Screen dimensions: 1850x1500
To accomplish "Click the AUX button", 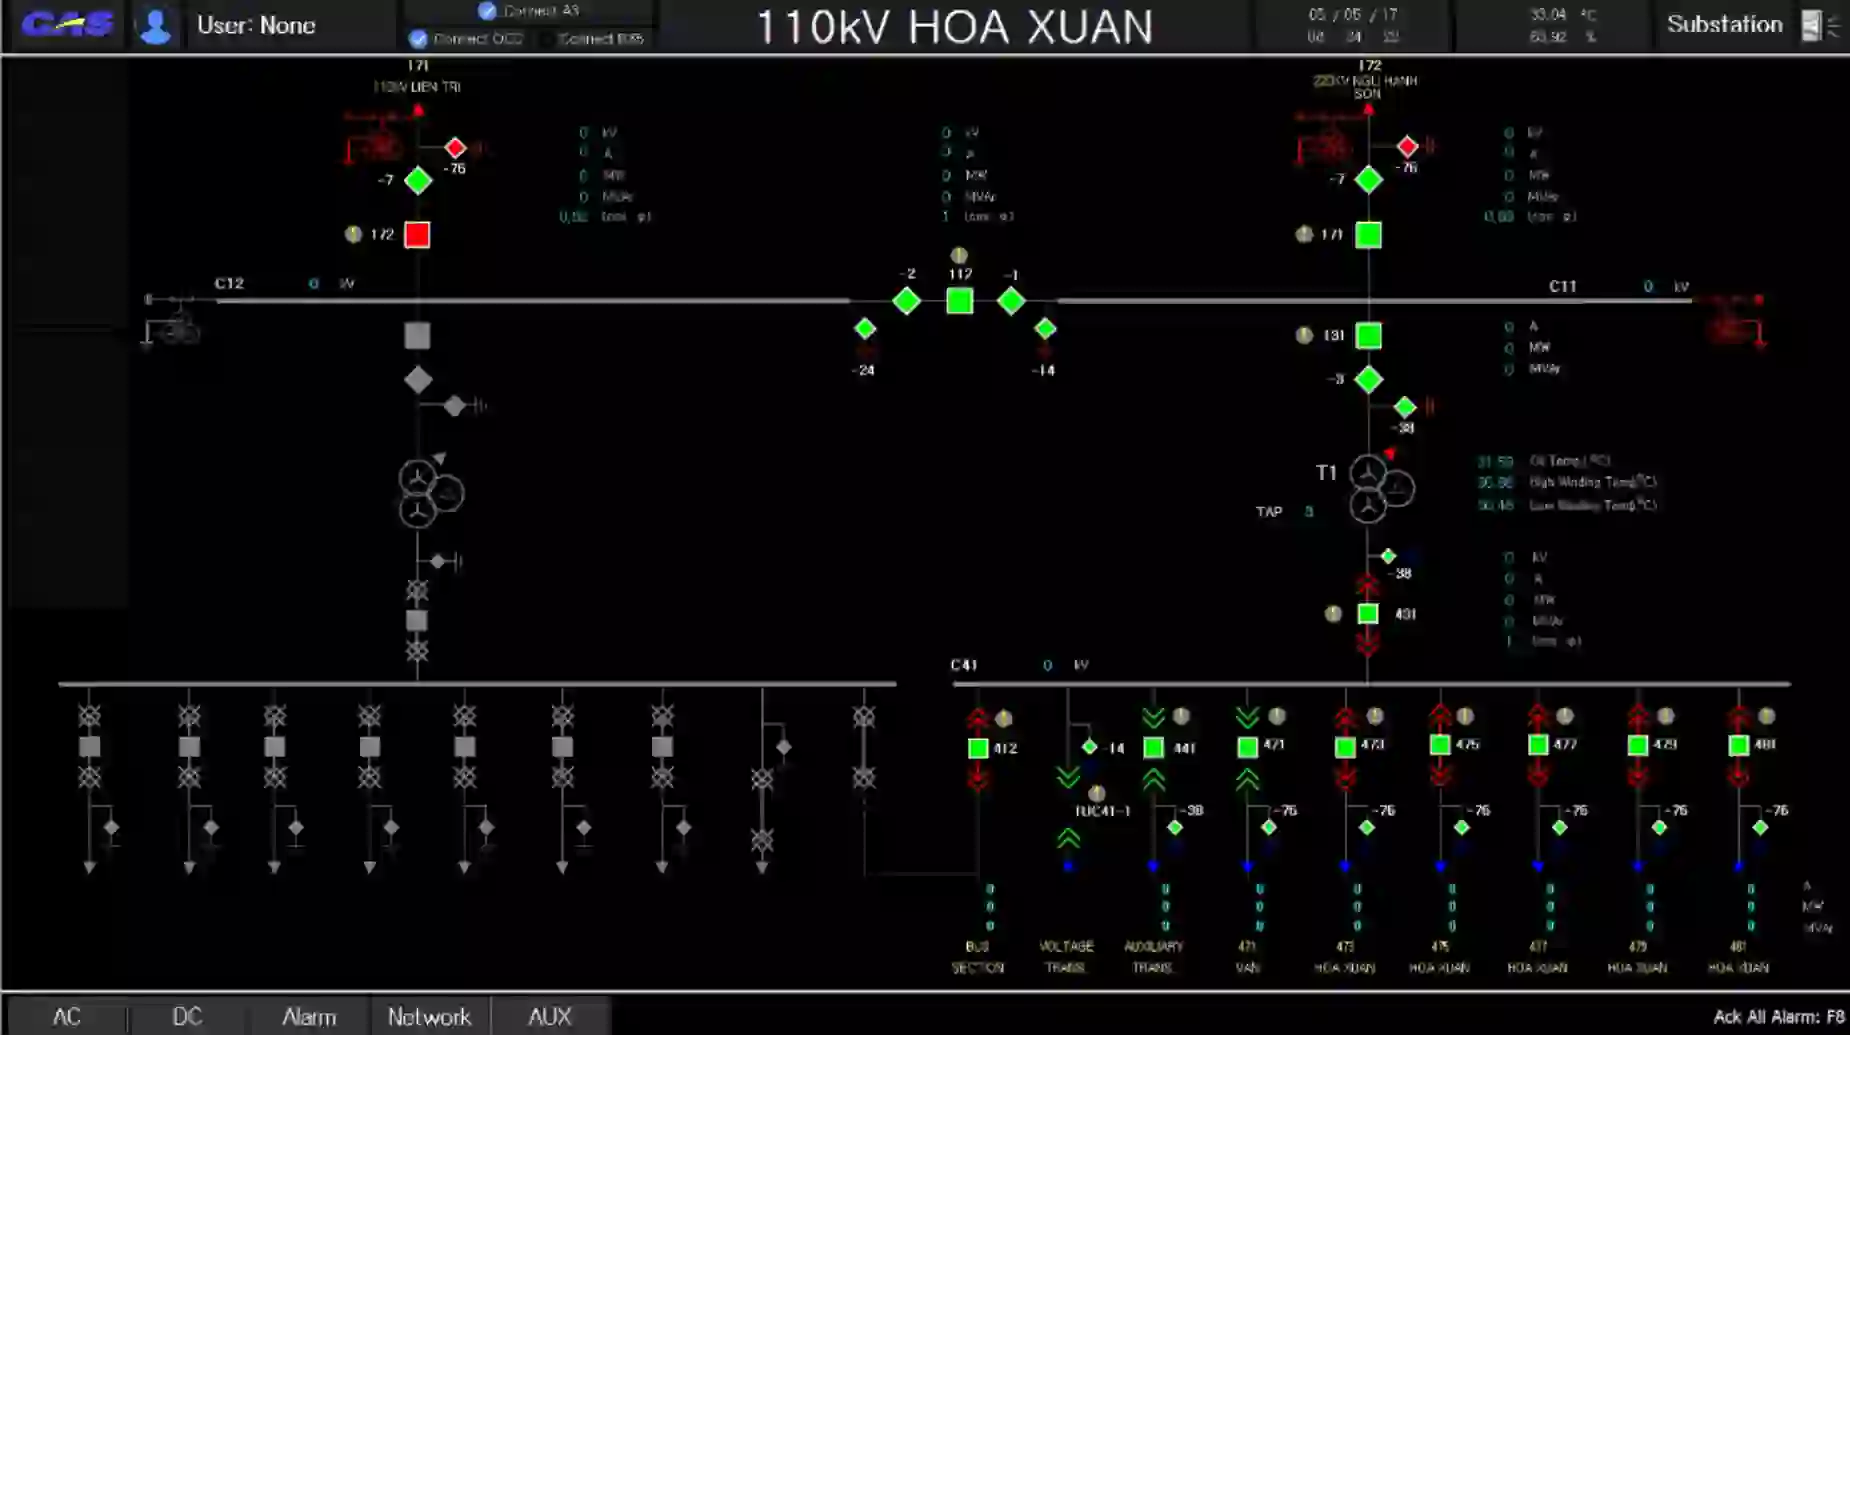I will click(x=549, y=1017).
